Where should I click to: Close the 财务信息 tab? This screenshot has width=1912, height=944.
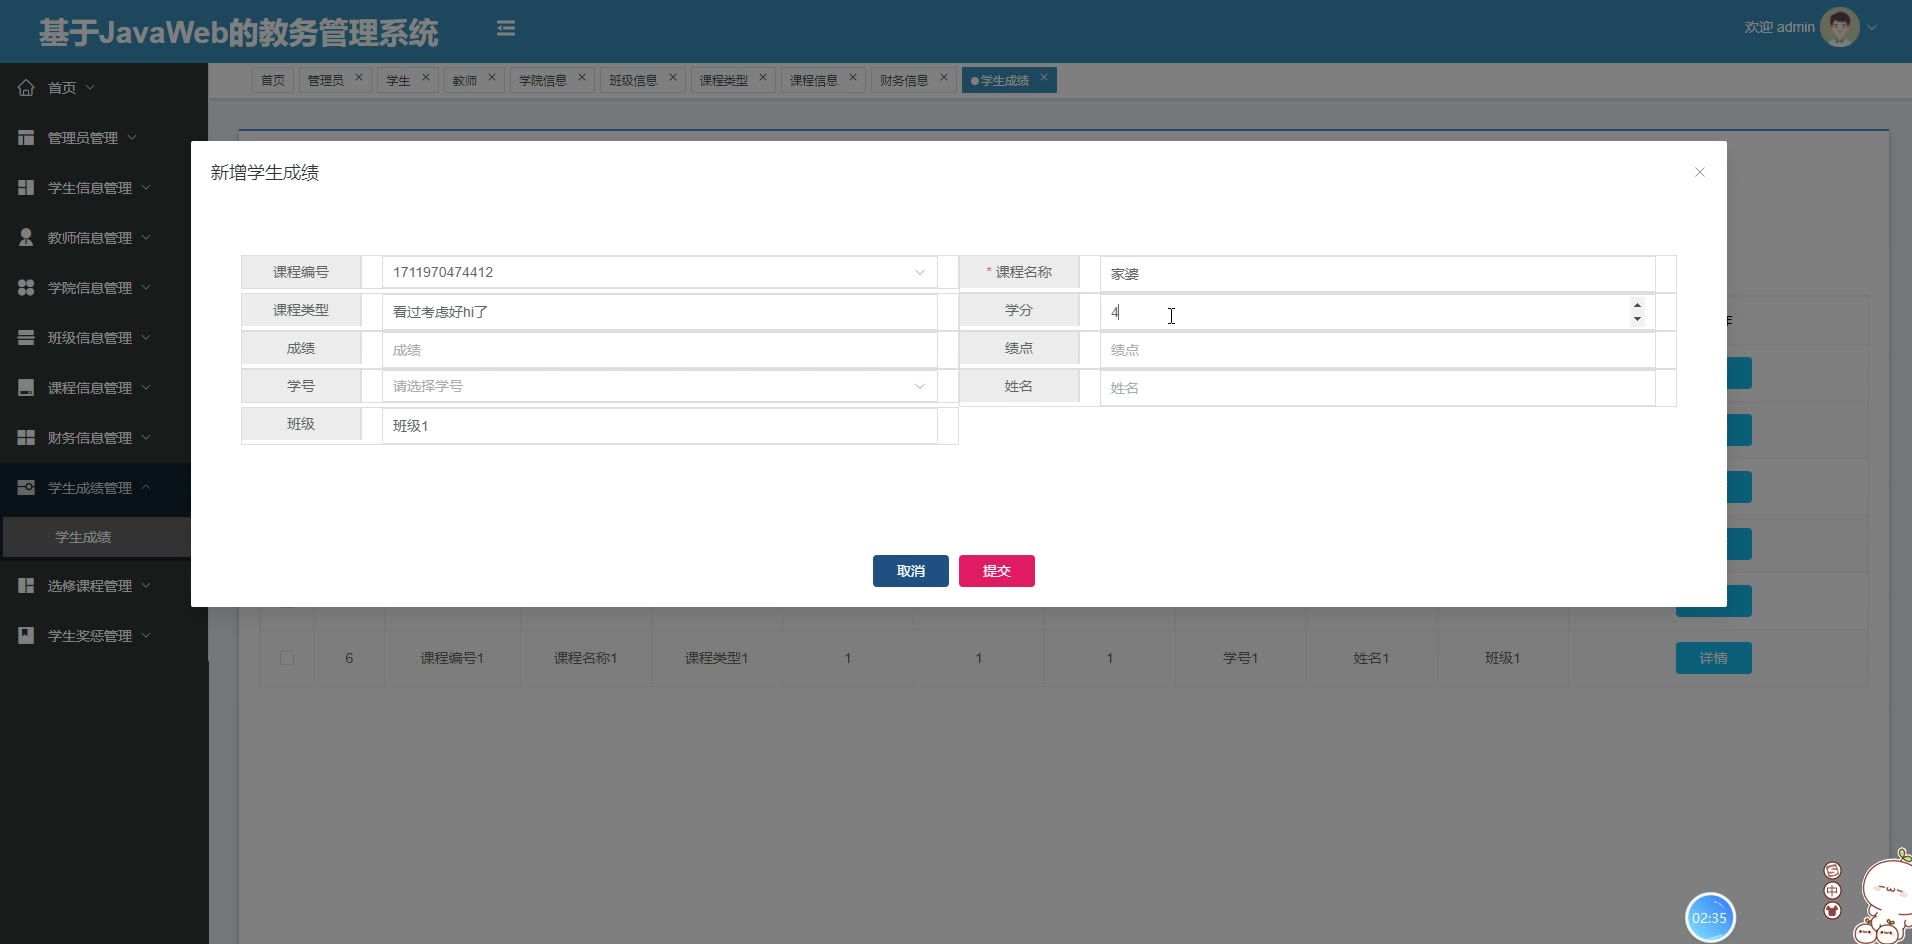[944, 77]
